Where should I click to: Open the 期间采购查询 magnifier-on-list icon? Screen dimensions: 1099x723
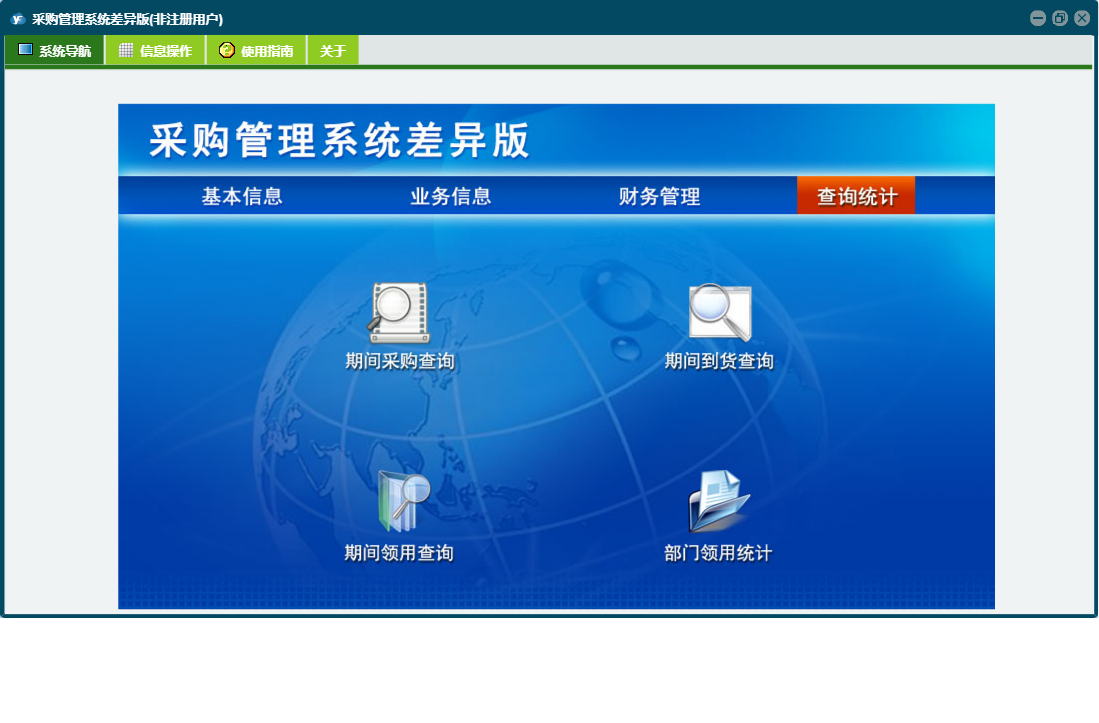pyautogui.click(x=399, y=312)
